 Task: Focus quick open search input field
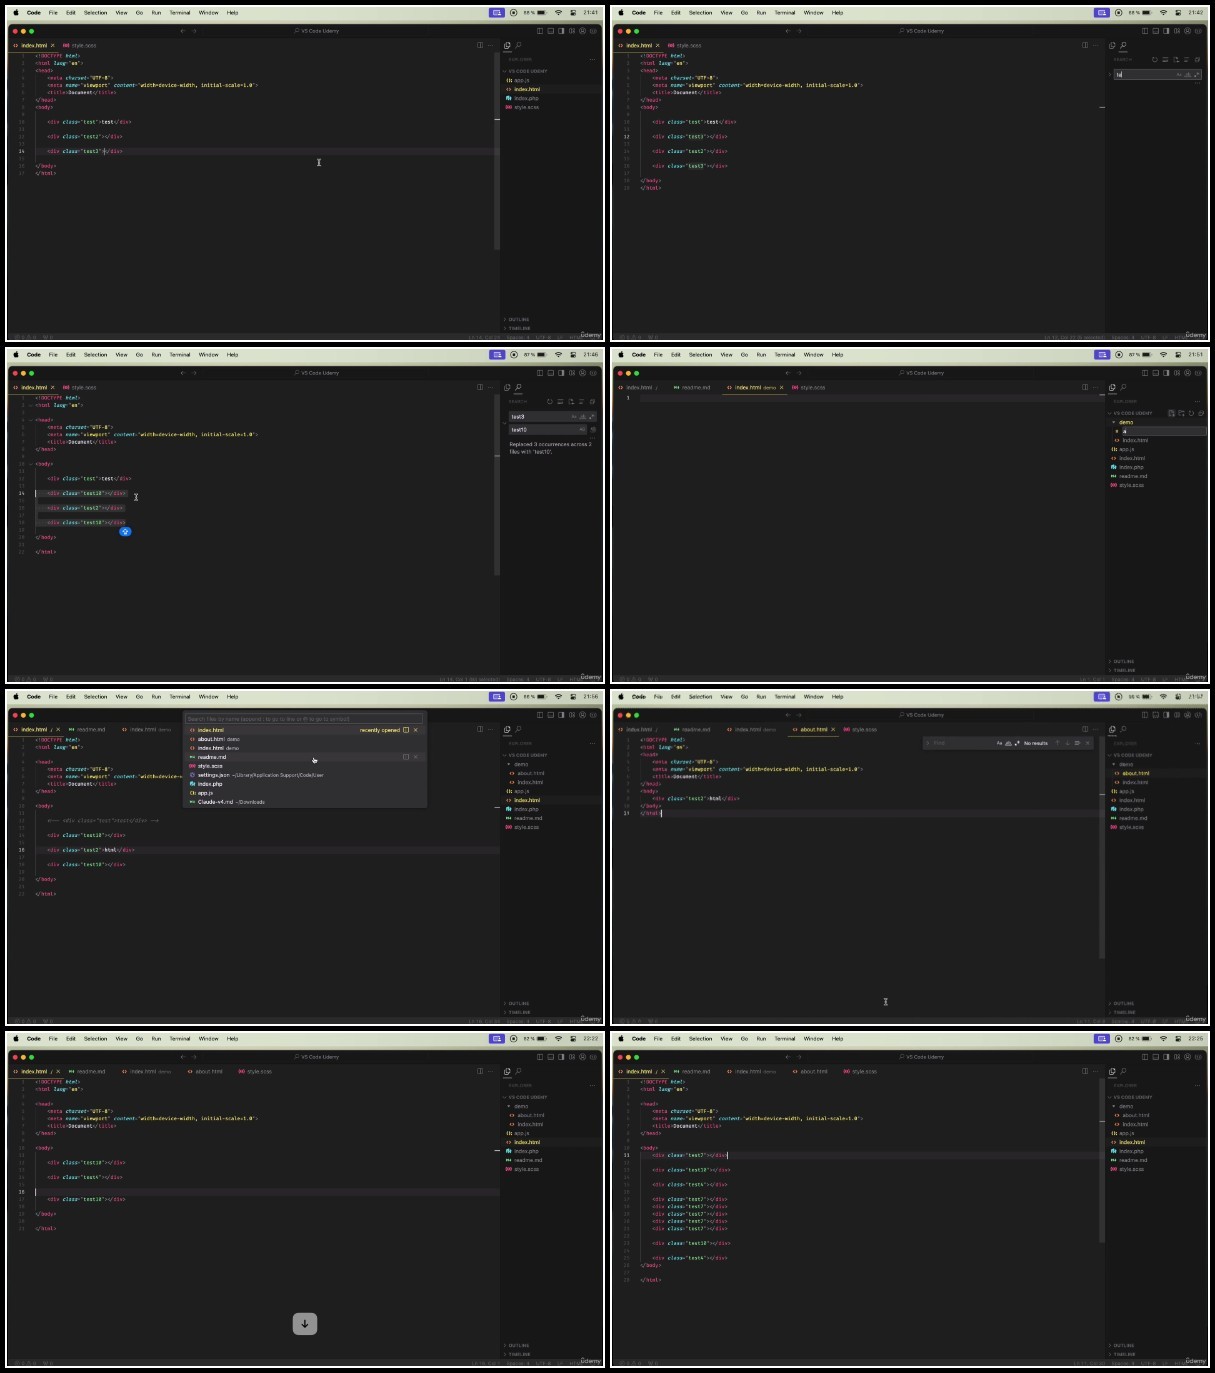(x=304, y=719)
